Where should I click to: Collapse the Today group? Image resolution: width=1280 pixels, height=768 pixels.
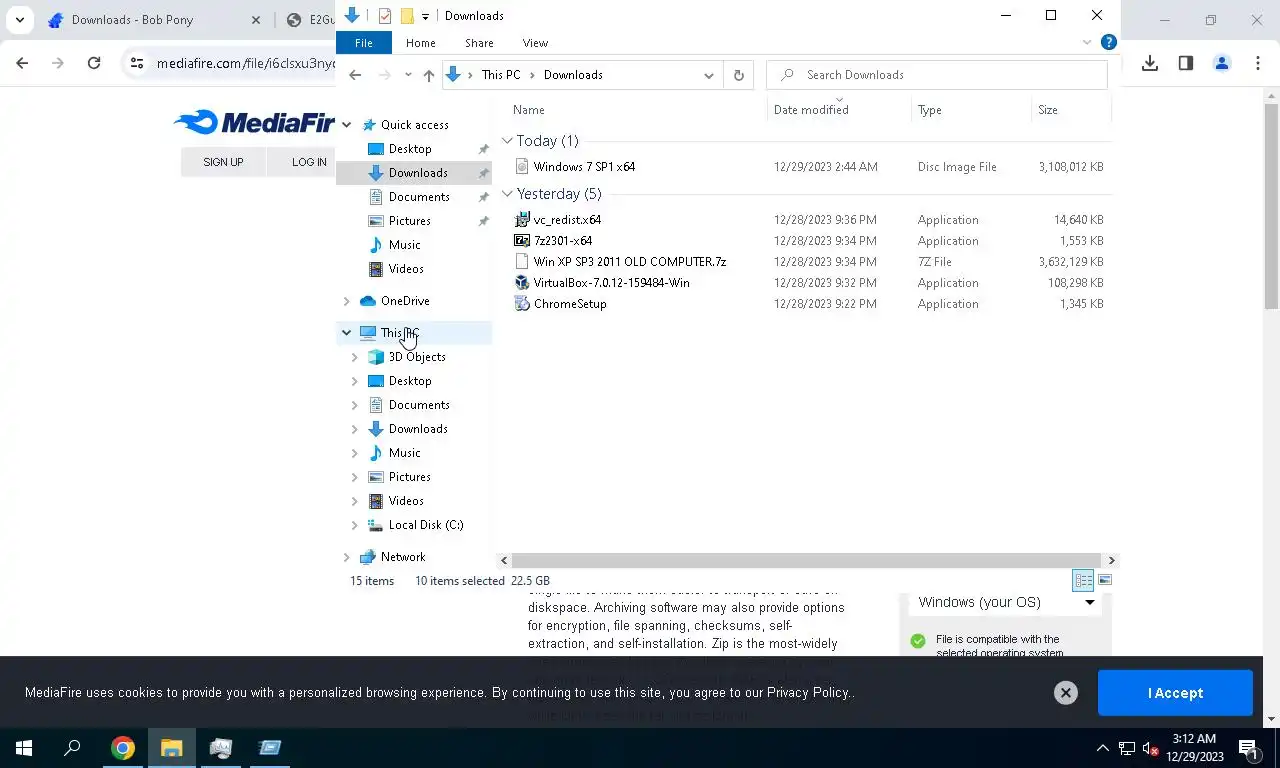click(x=507, y=141)
